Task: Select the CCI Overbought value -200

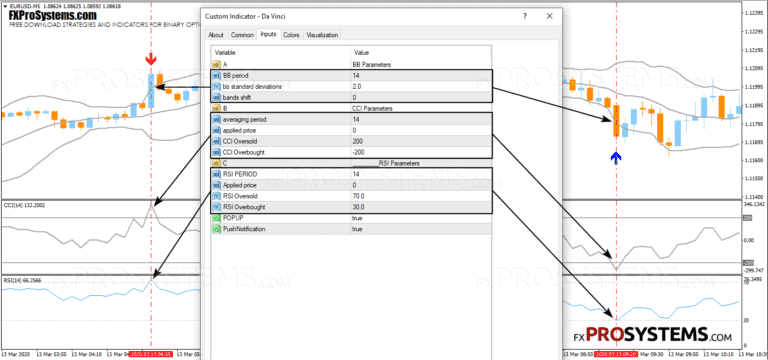Action: tap(420, 152)
